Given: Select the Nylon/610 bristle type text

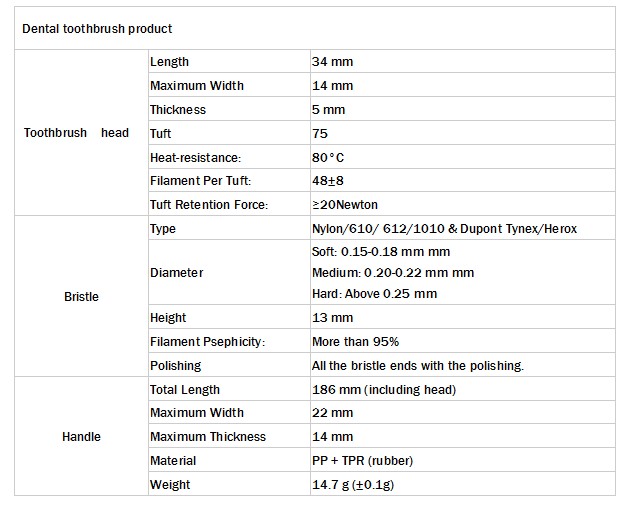Looking at the screenshot, I should click(x=444, y=229).
